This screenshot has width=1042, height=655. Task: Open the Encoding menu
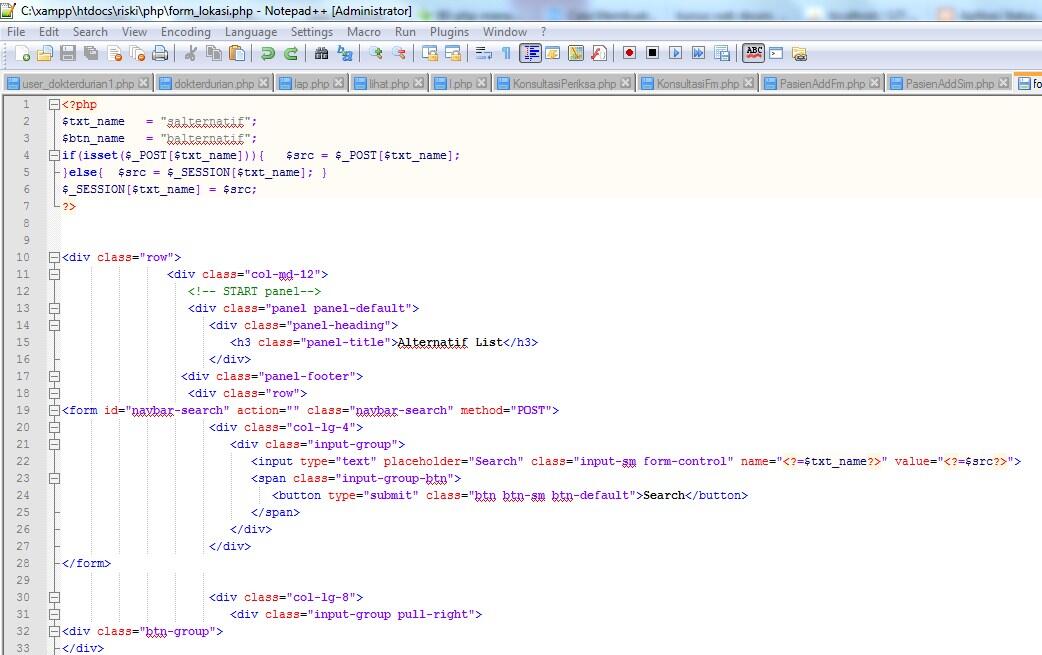(185, 32)
